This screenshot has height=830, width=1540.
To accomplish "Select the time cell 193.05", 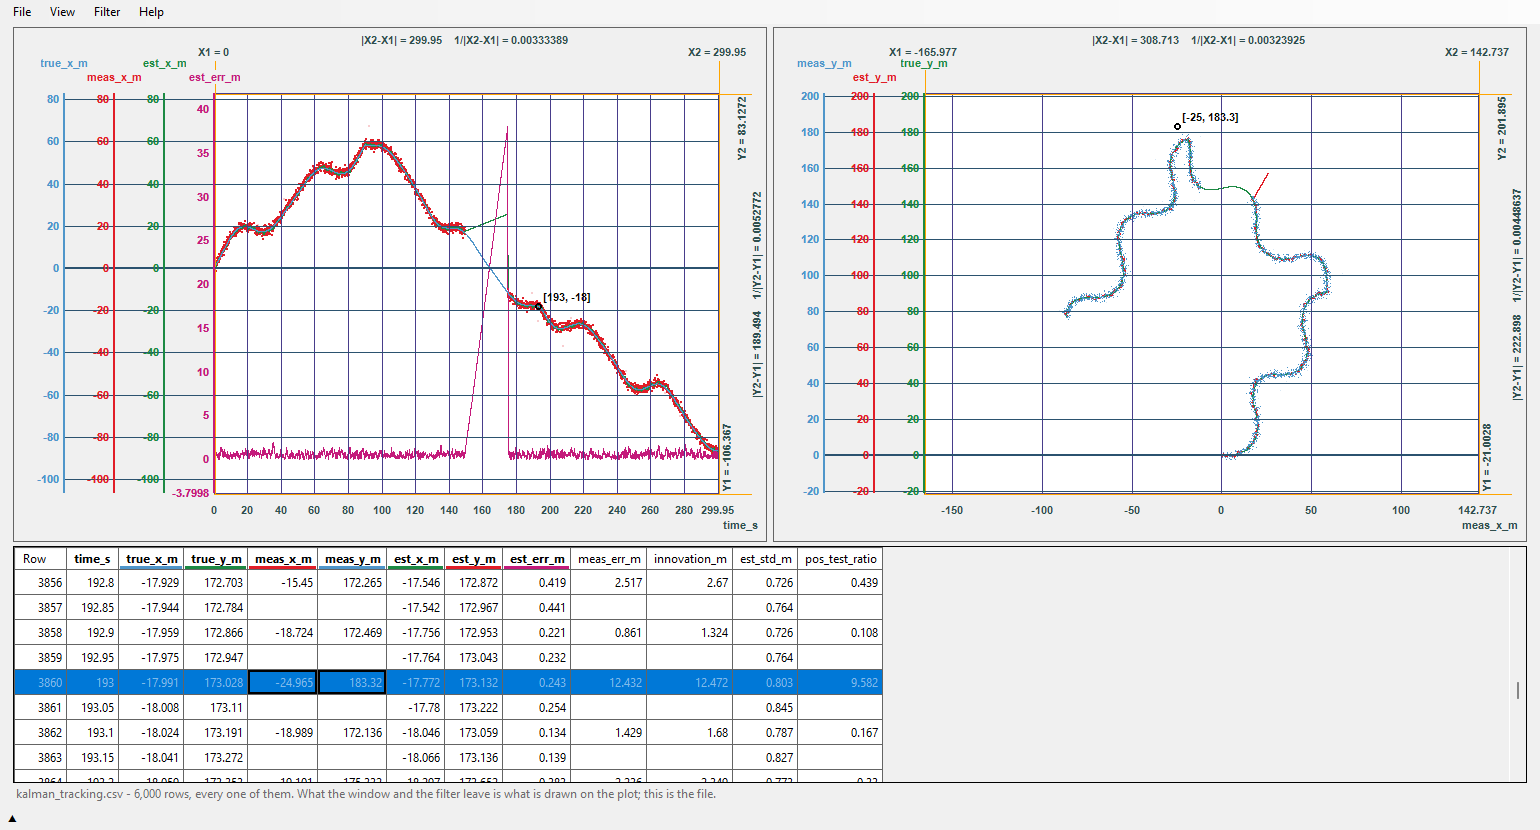I will coord(93,707).
